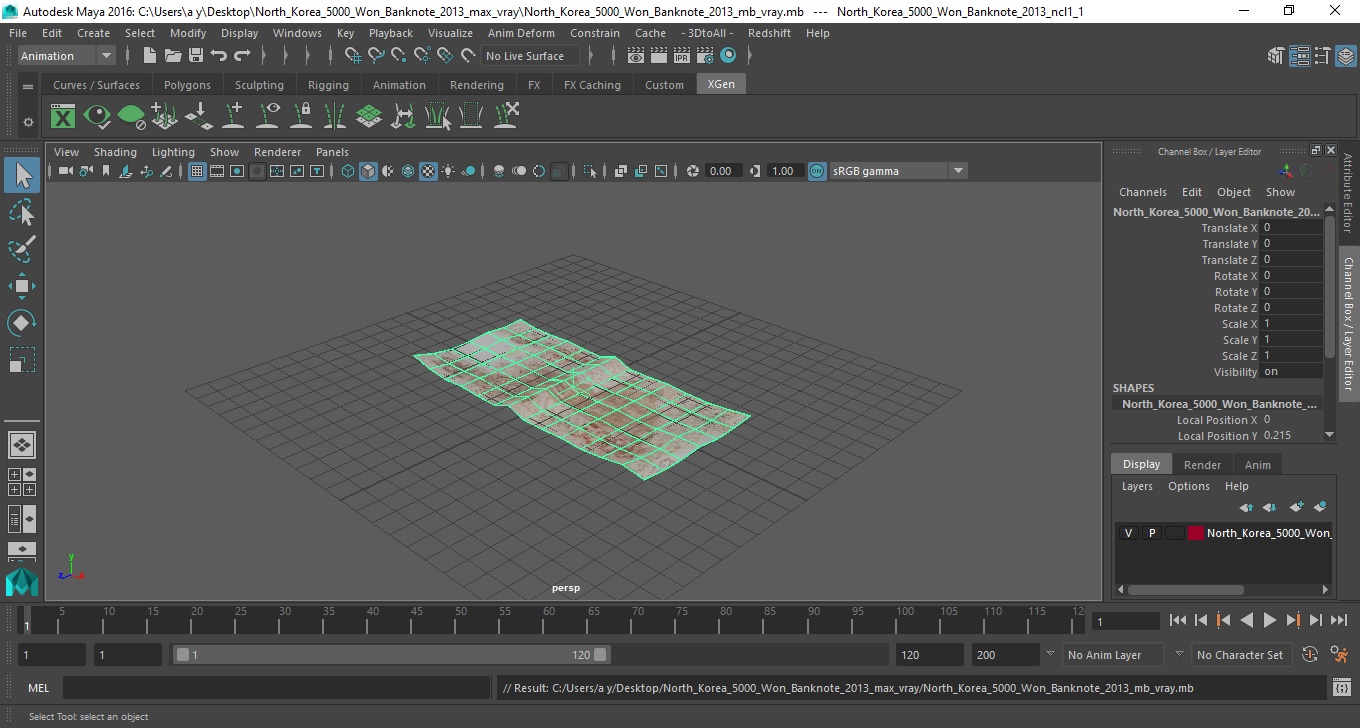Viewport: 1360px width, 728px height.
Task: Click the time range slider bar
Action: [x=391, y=655]
